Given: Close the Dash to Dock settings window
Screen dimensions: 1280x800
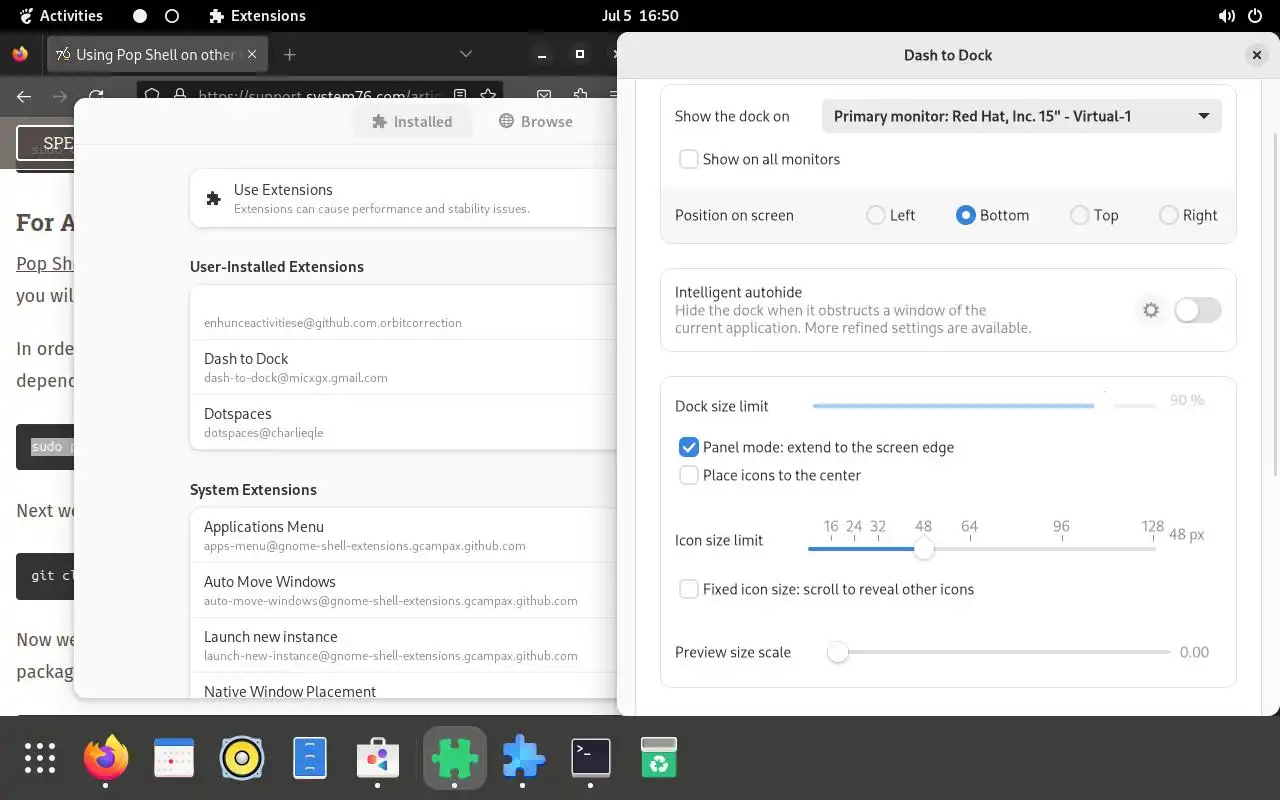Looking at the screenshot, I should pos(1257,55).
